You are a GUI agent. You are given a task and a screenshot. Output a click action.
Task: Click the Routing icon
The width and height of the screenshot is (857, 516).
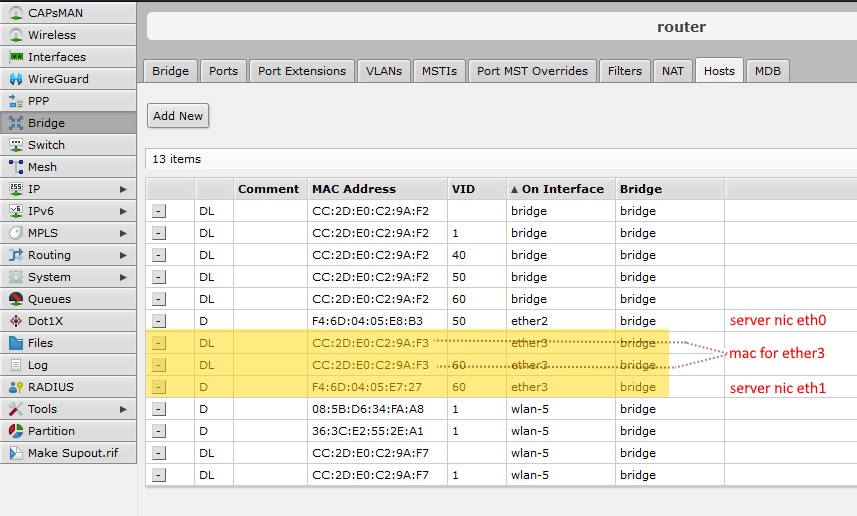pos(16,255)
